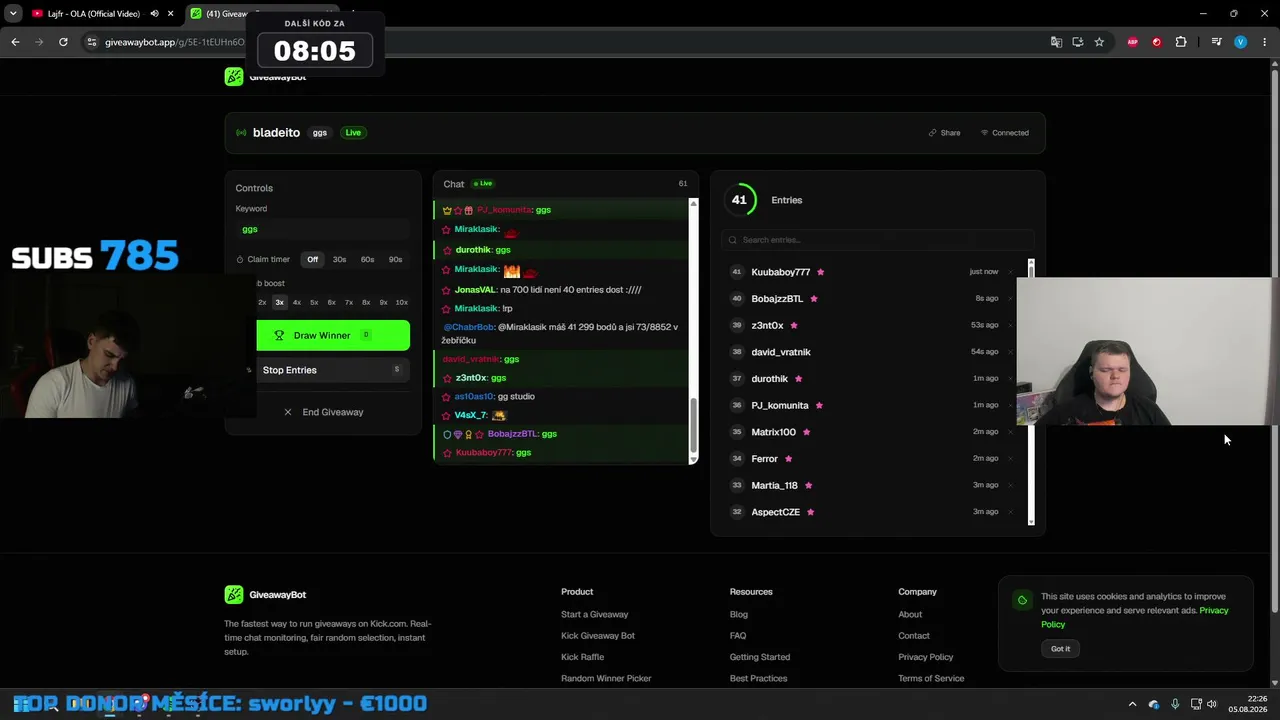Click the GiveawayBot logo in the page header

click(233, 77)
